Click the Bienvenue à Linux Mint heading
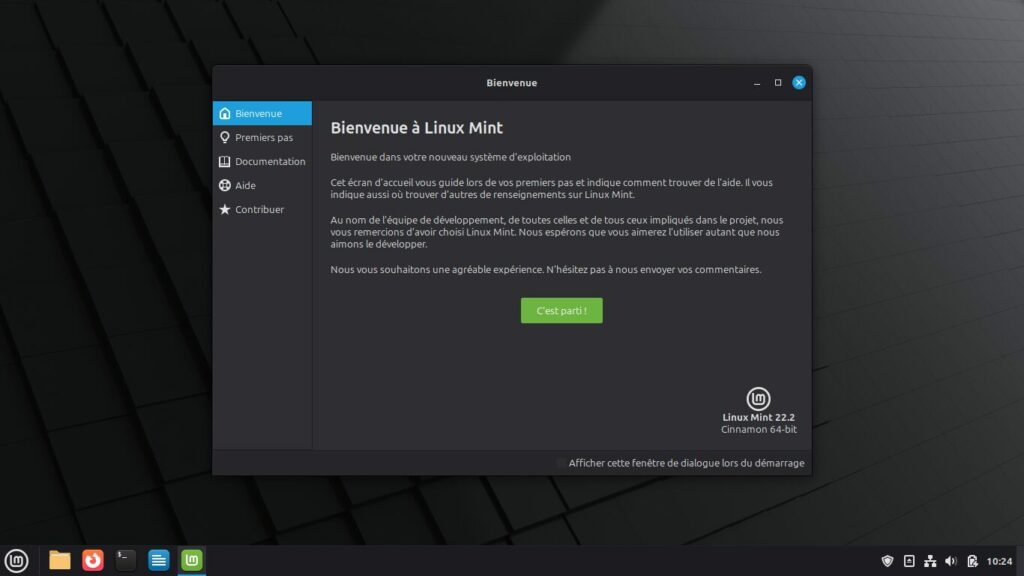 (x=417, y=128)
